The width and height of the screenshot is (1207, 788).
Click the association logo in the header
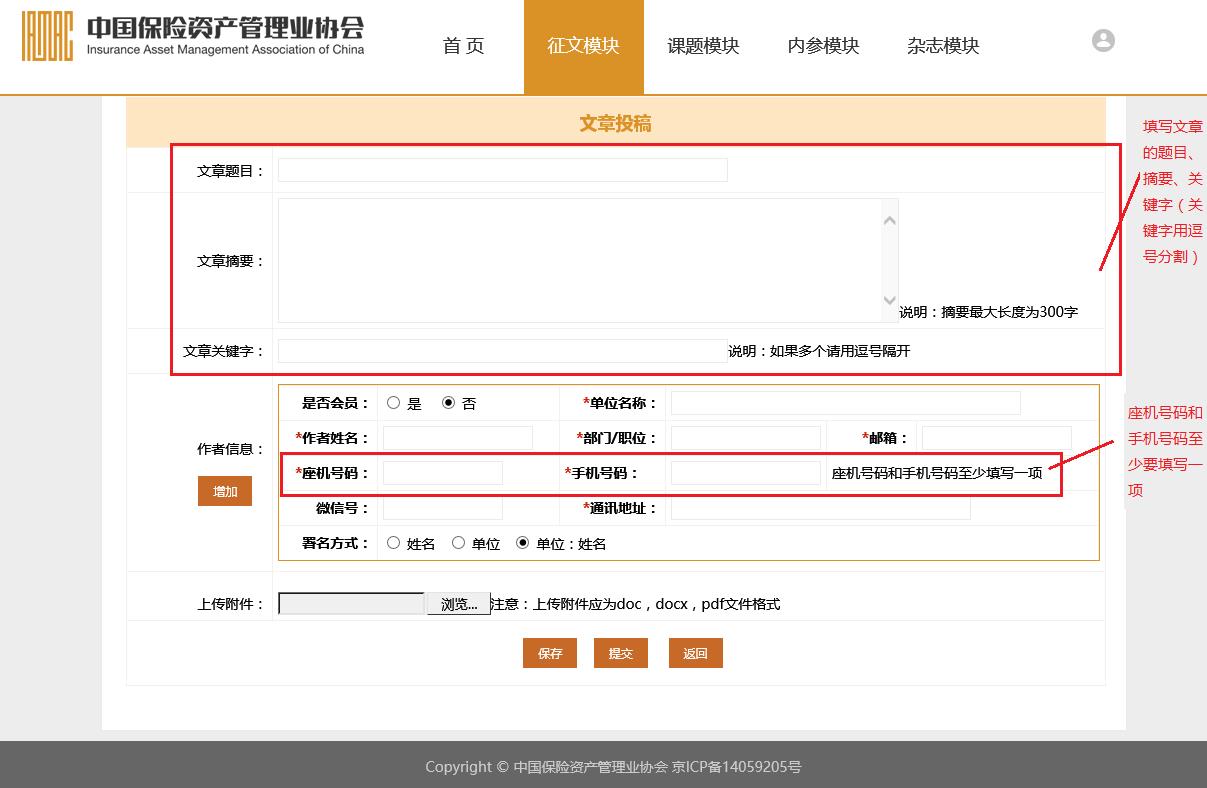pyautogui.click(x=193, y=37)
